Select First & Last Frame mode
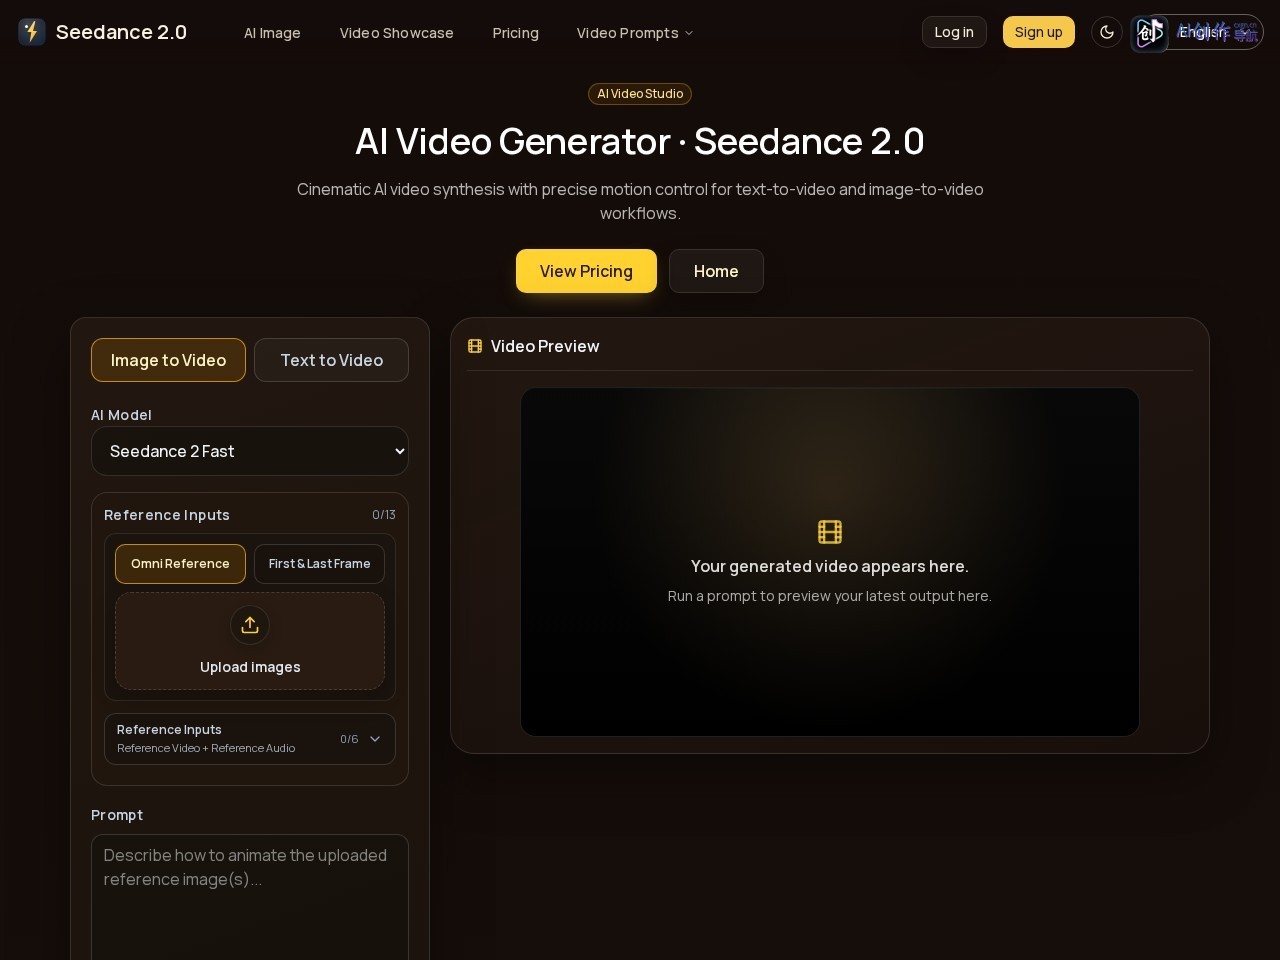1280x960 pixels. pyautogui.click(x=319, y=564)
